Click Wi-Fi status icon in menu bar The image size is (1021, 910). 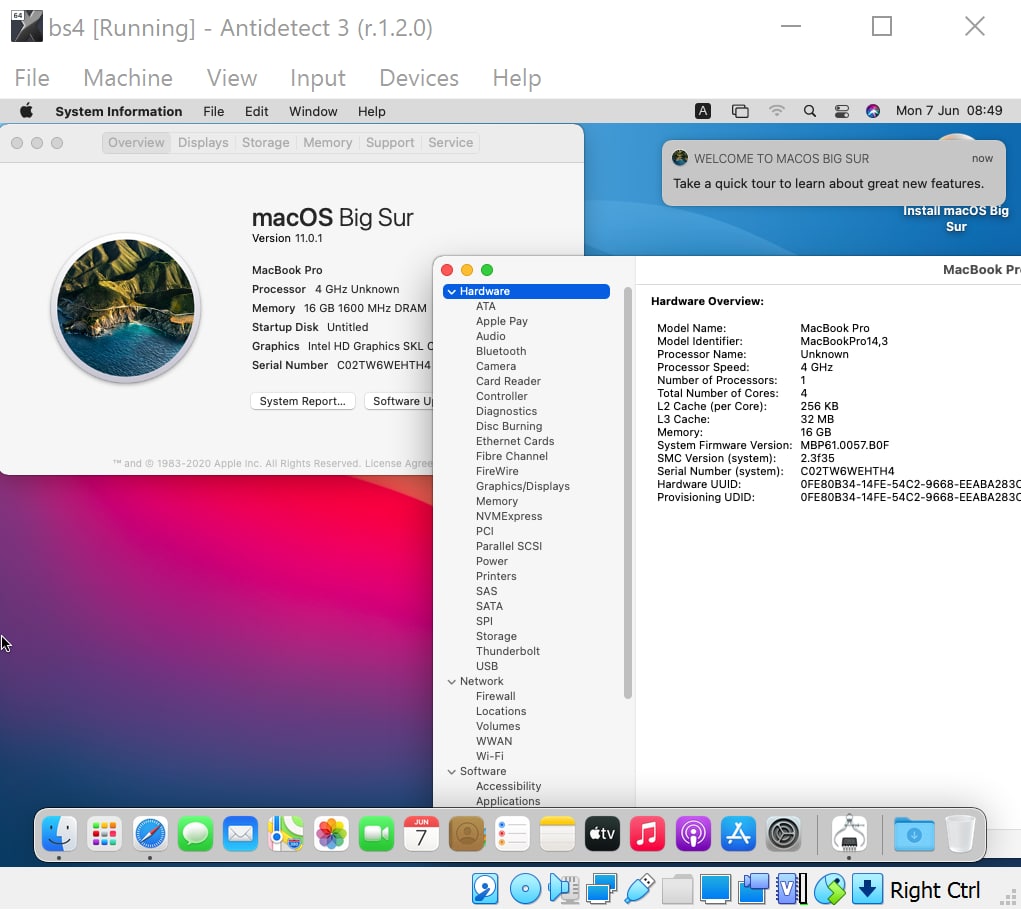[776, 111]
